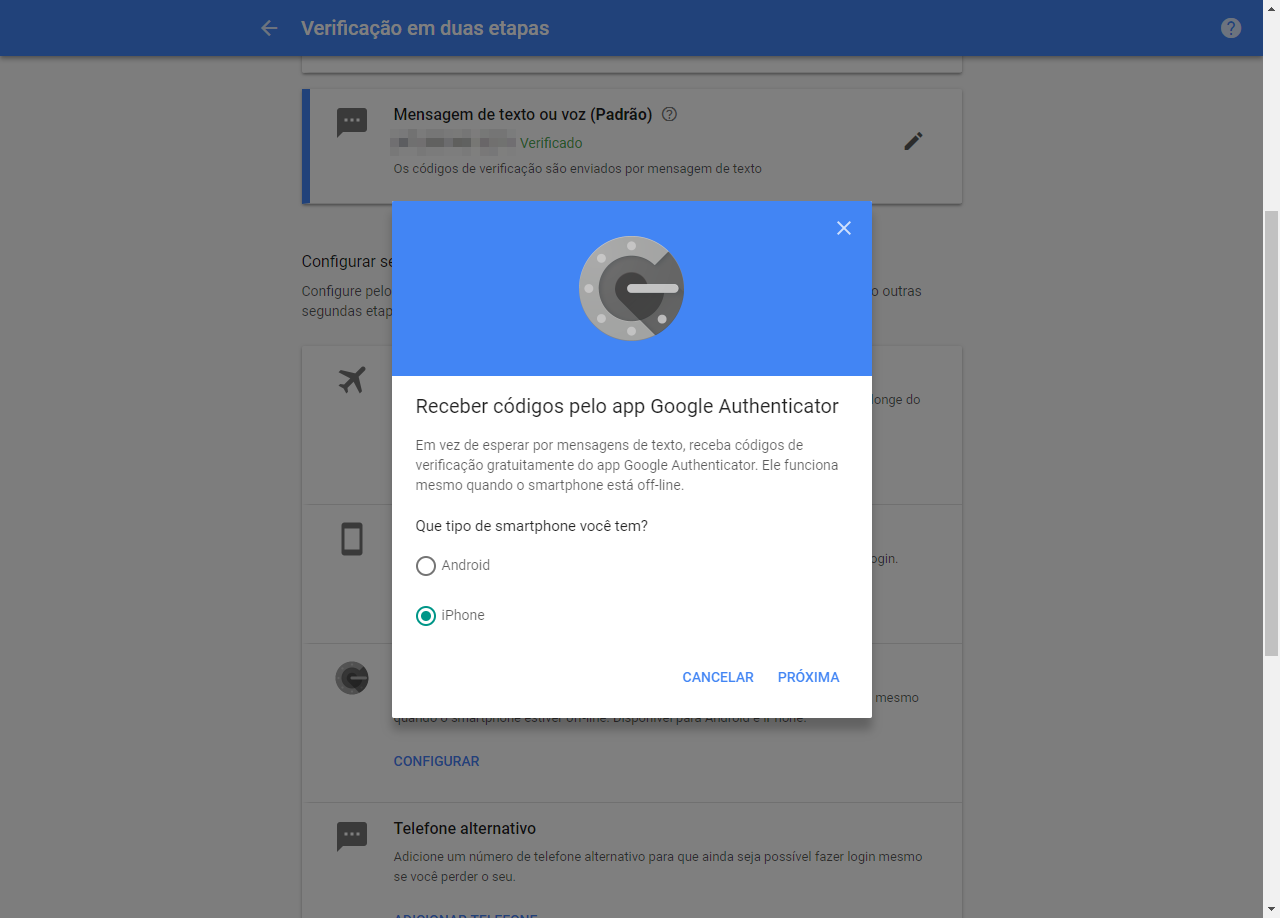1280x918 pixels.
Task: Select the iPhone radio button
Action: tap(426, 616)
